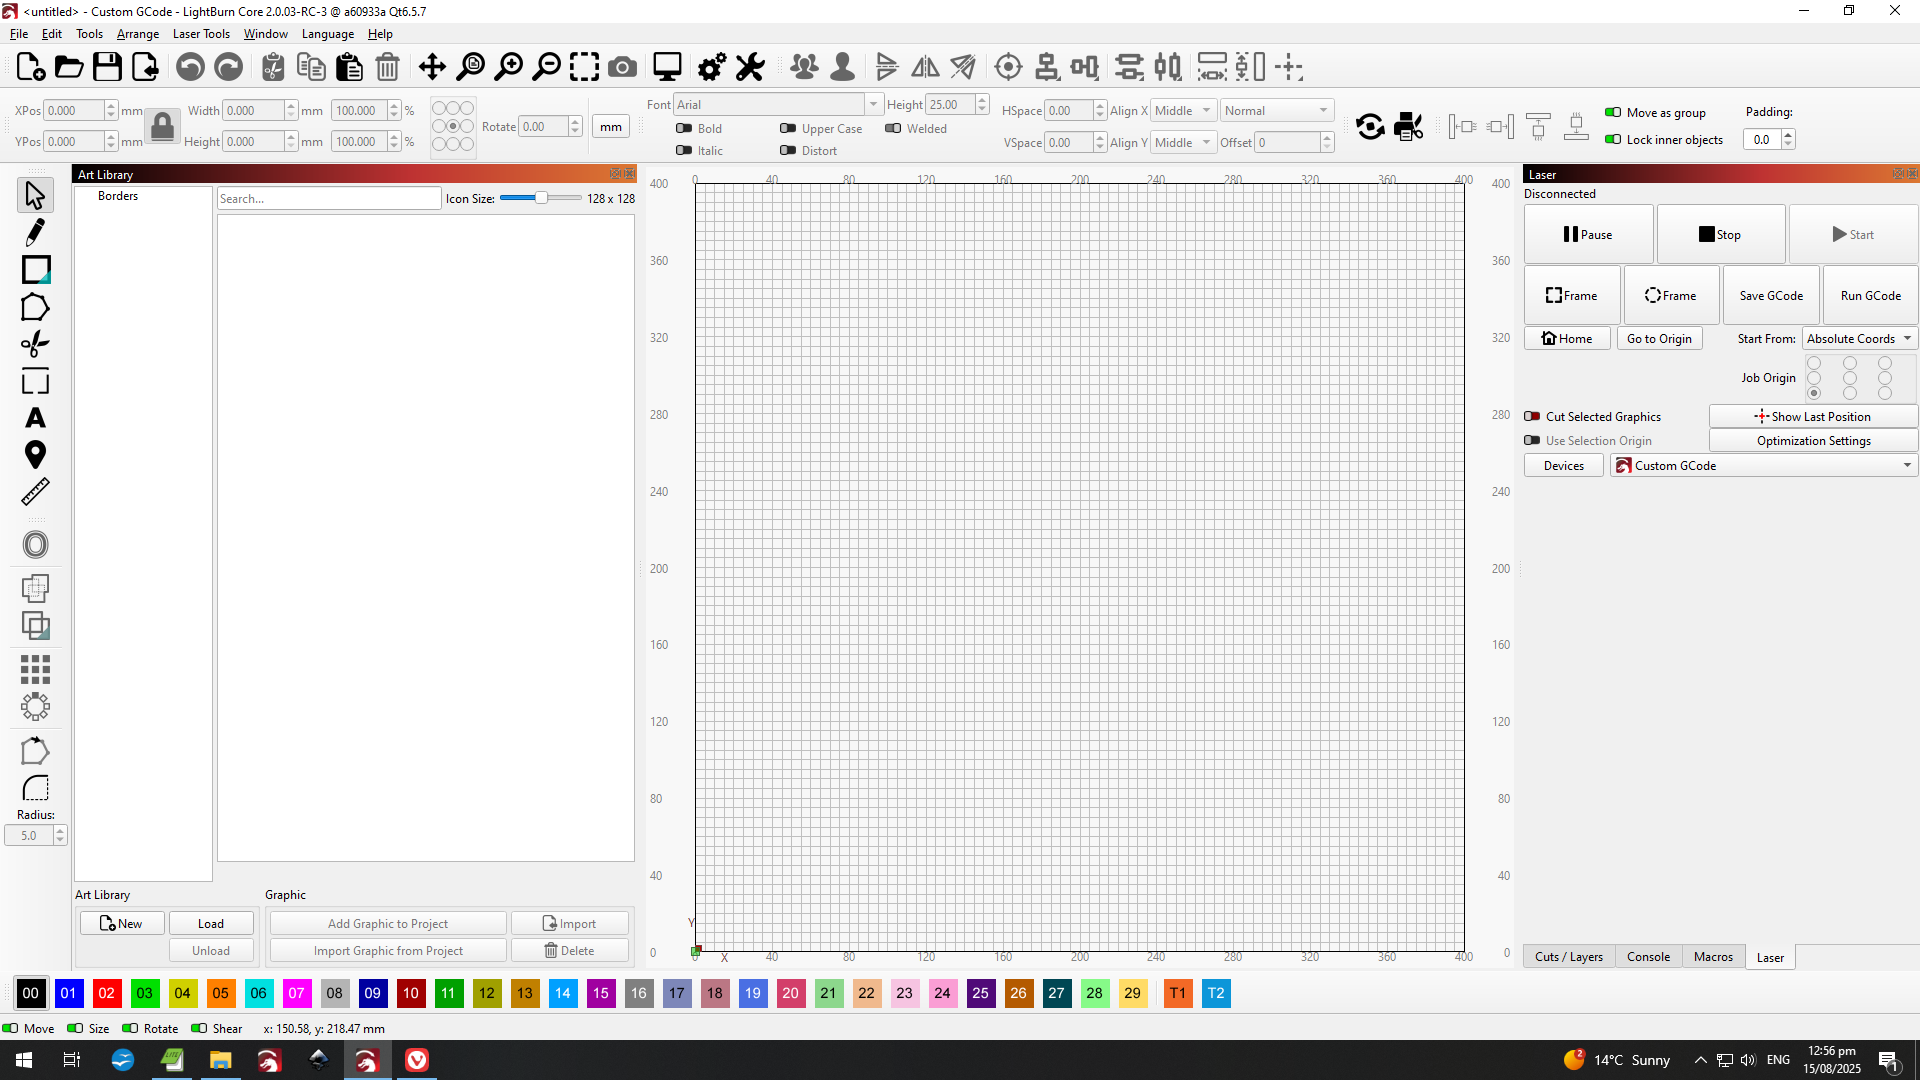Open the Laser Tools menu

(201, 34)
